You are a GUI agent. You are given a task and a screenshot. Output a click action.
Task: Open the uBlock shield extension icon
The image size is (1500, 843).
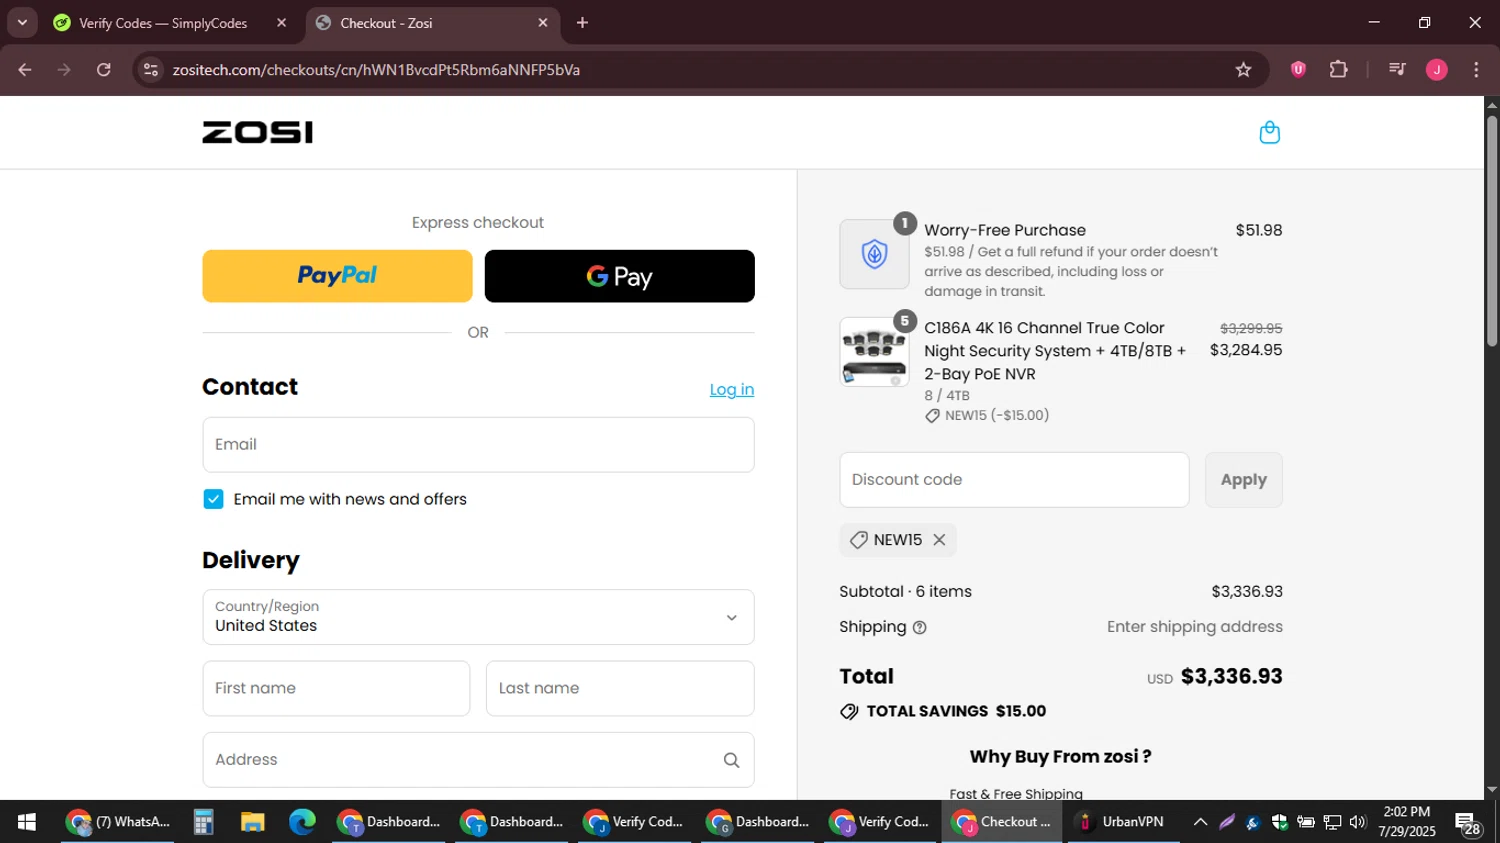(x=1298, y=70)
